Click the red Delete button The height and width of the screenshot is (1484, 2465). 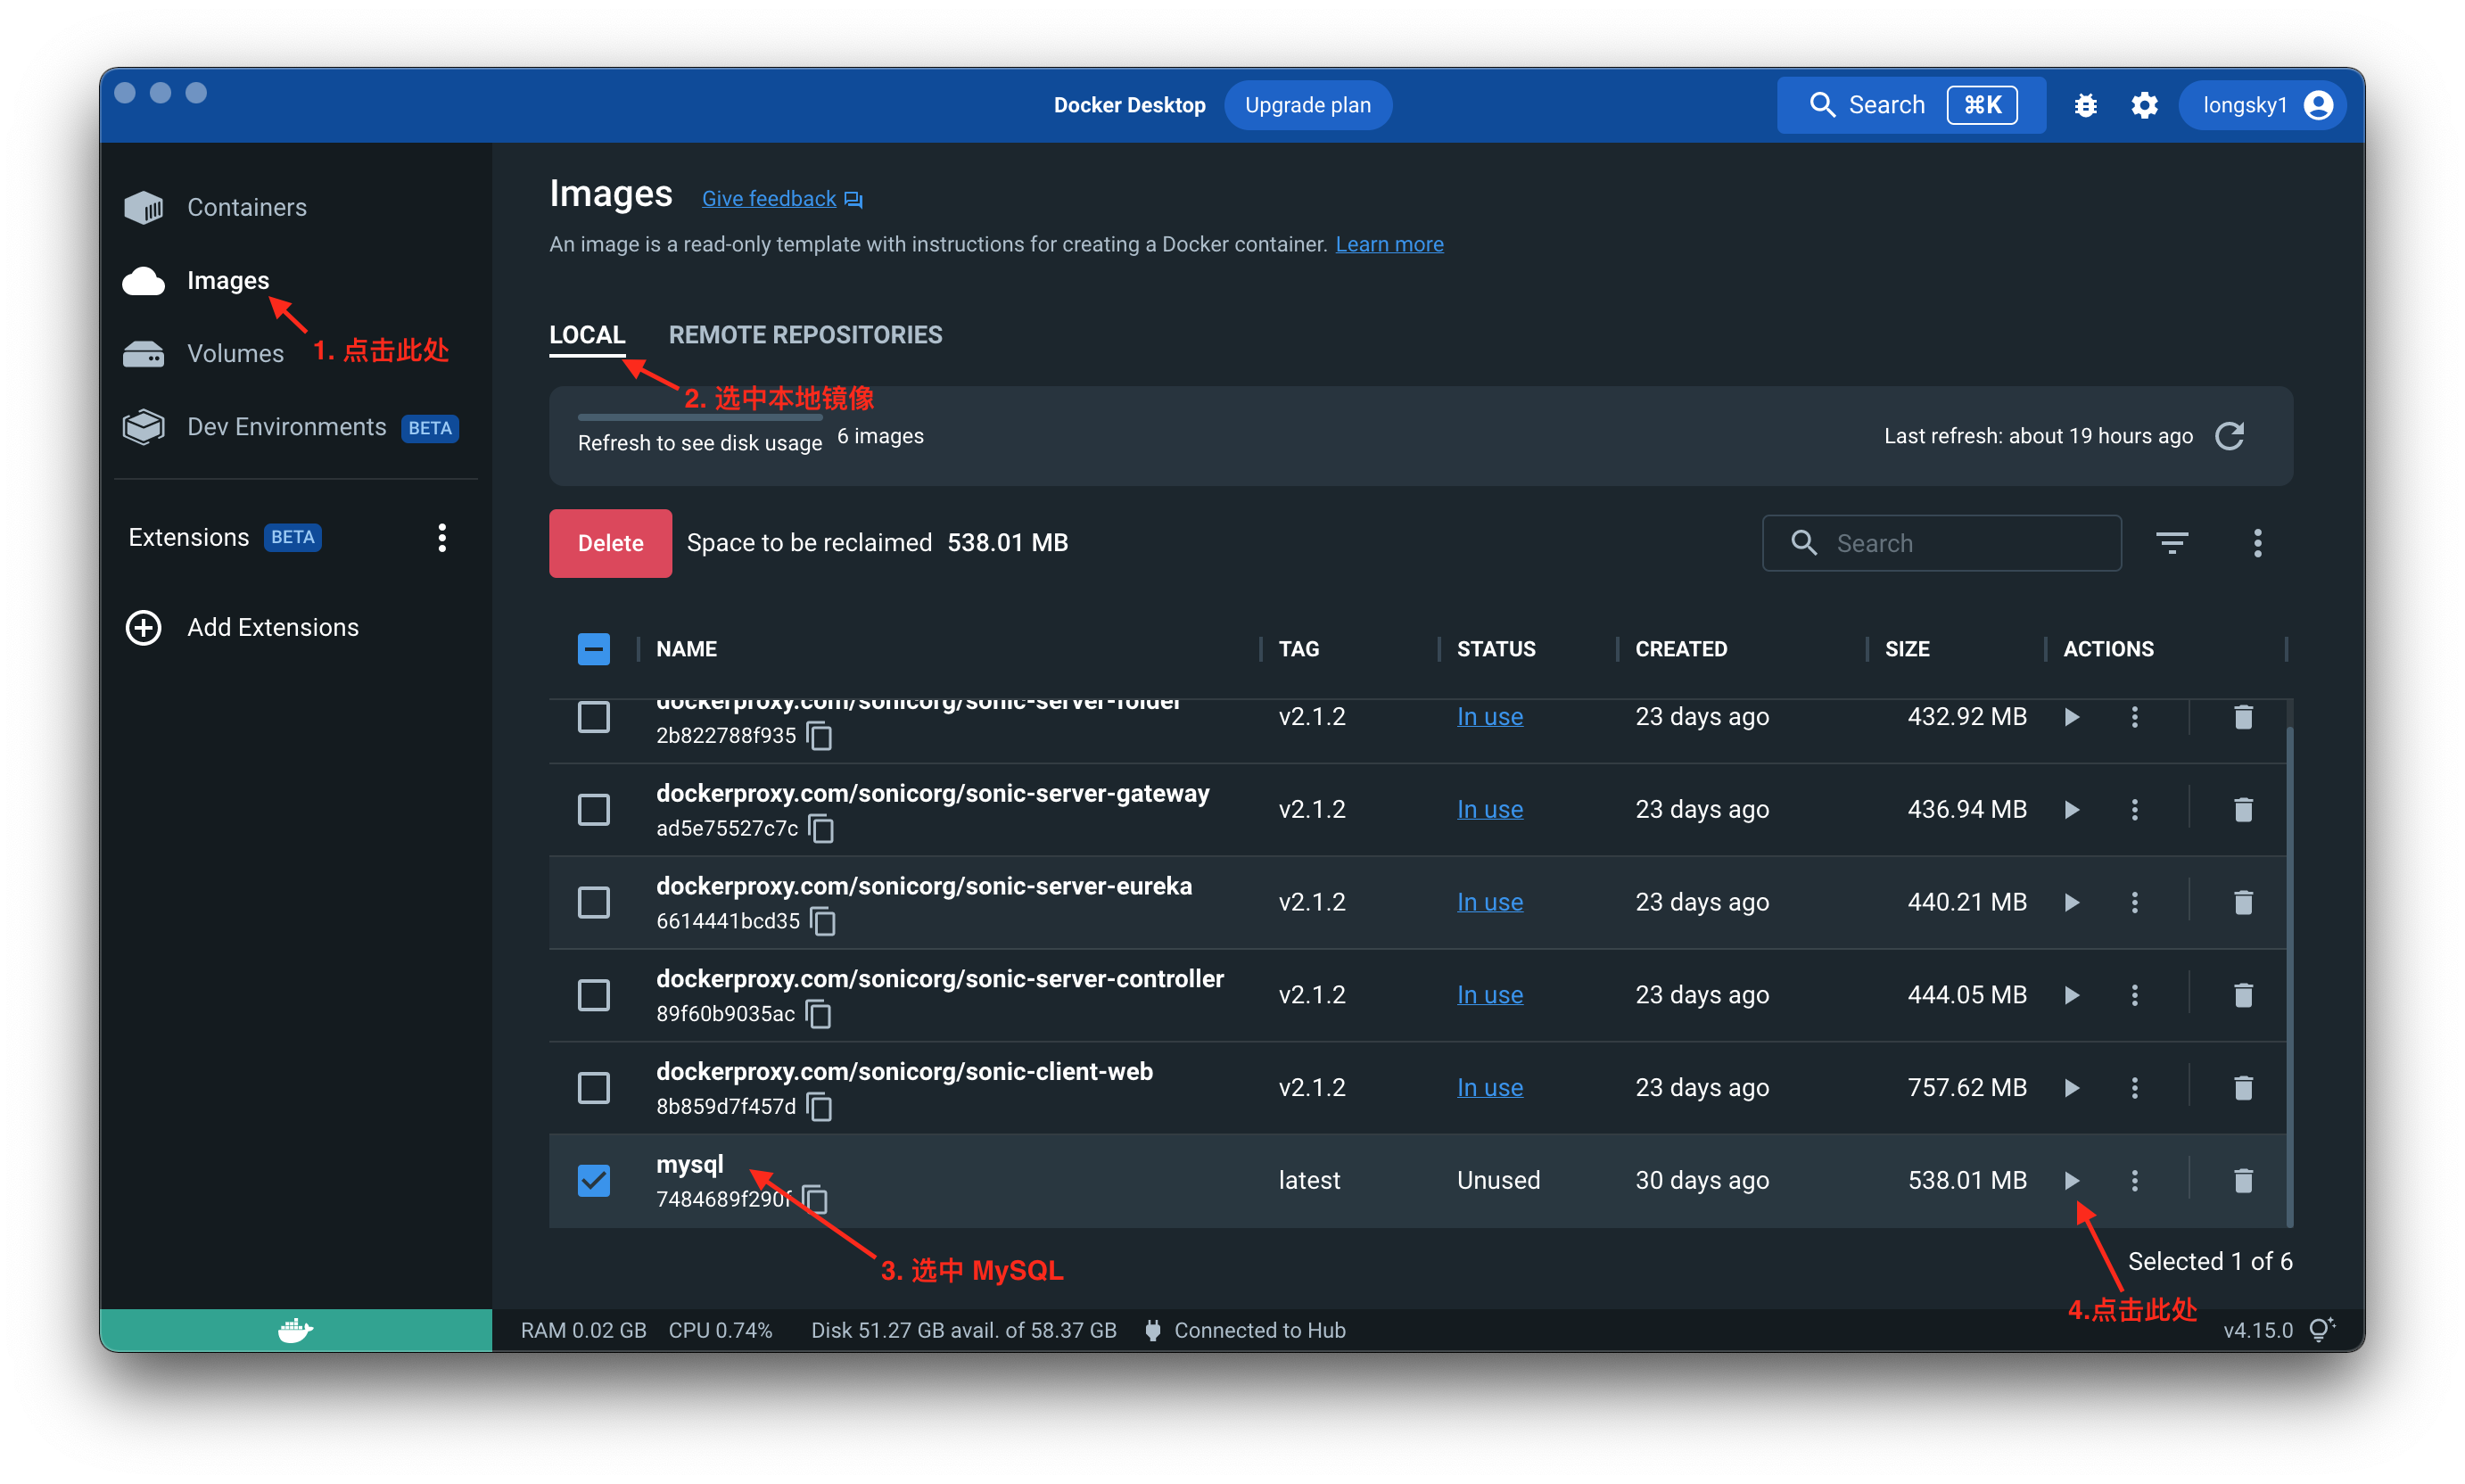coord(610,543)
